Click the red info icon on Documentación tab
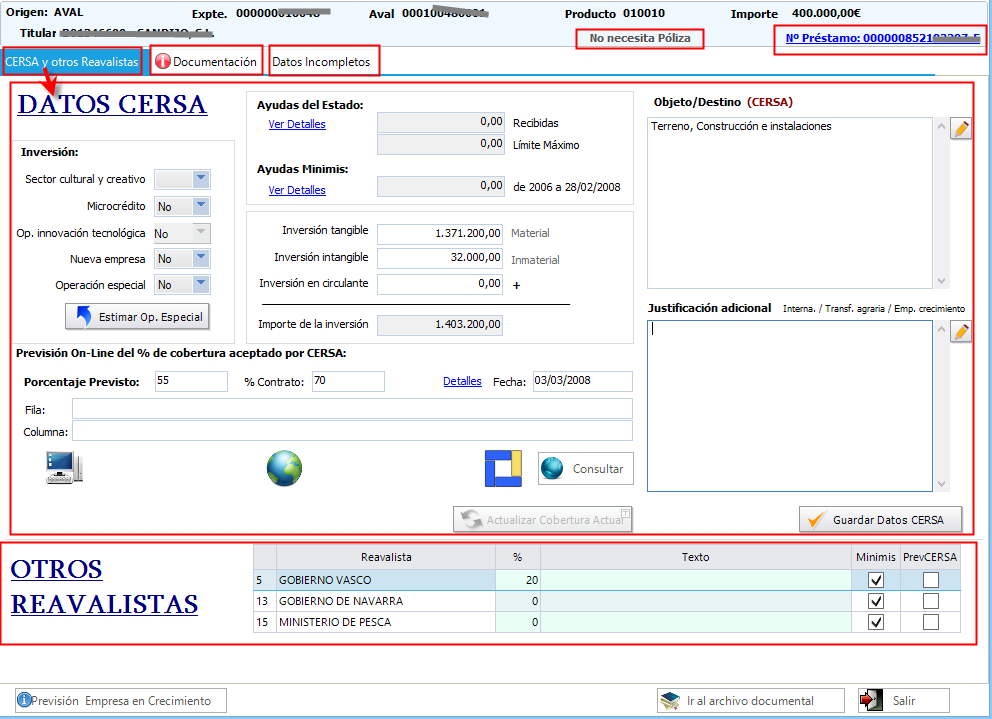Viewport: 992px width, 719px height. click(163, 61)
